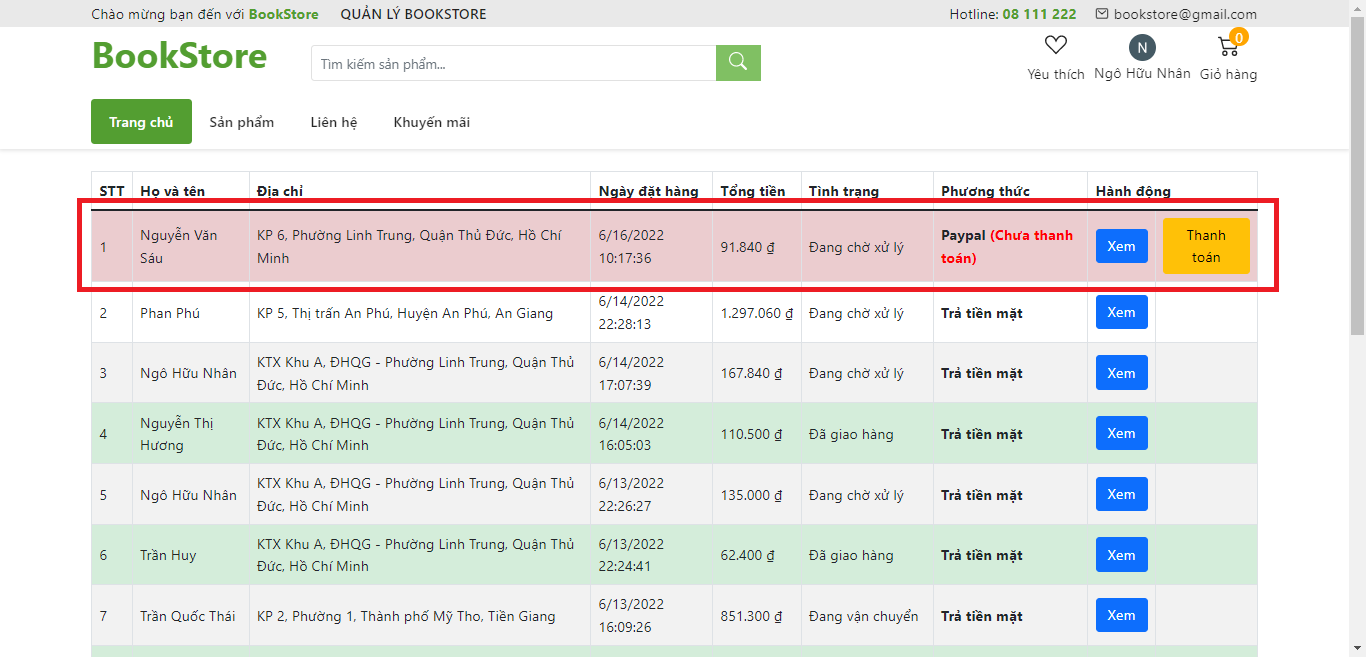
Task: Click the BookStore logo
Action: click(x=180, y=57)
